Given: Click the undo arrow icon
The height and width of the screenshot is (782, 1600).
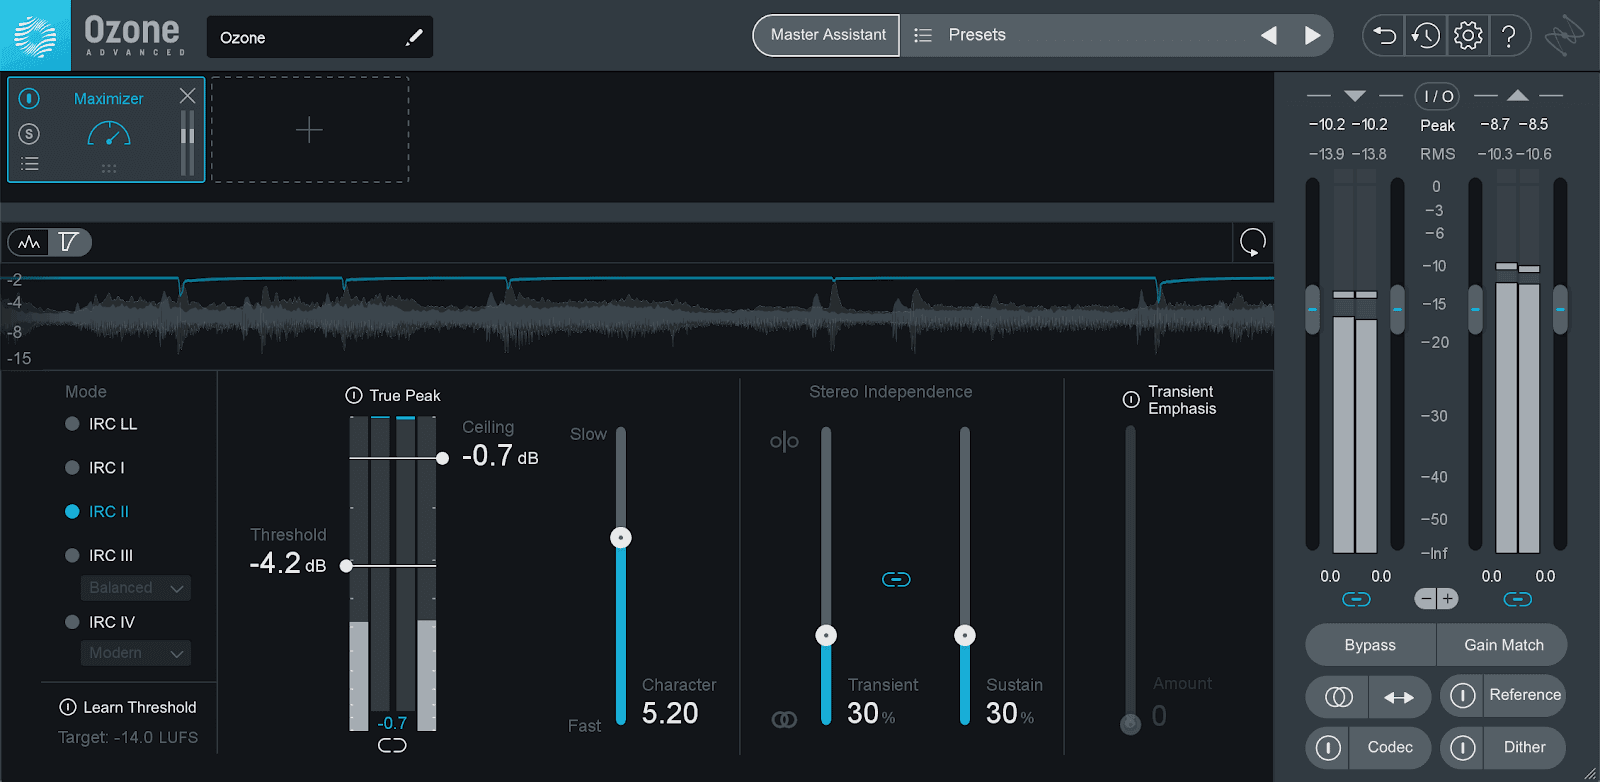Looking at the screenshot, I should tap(1384, 36).
